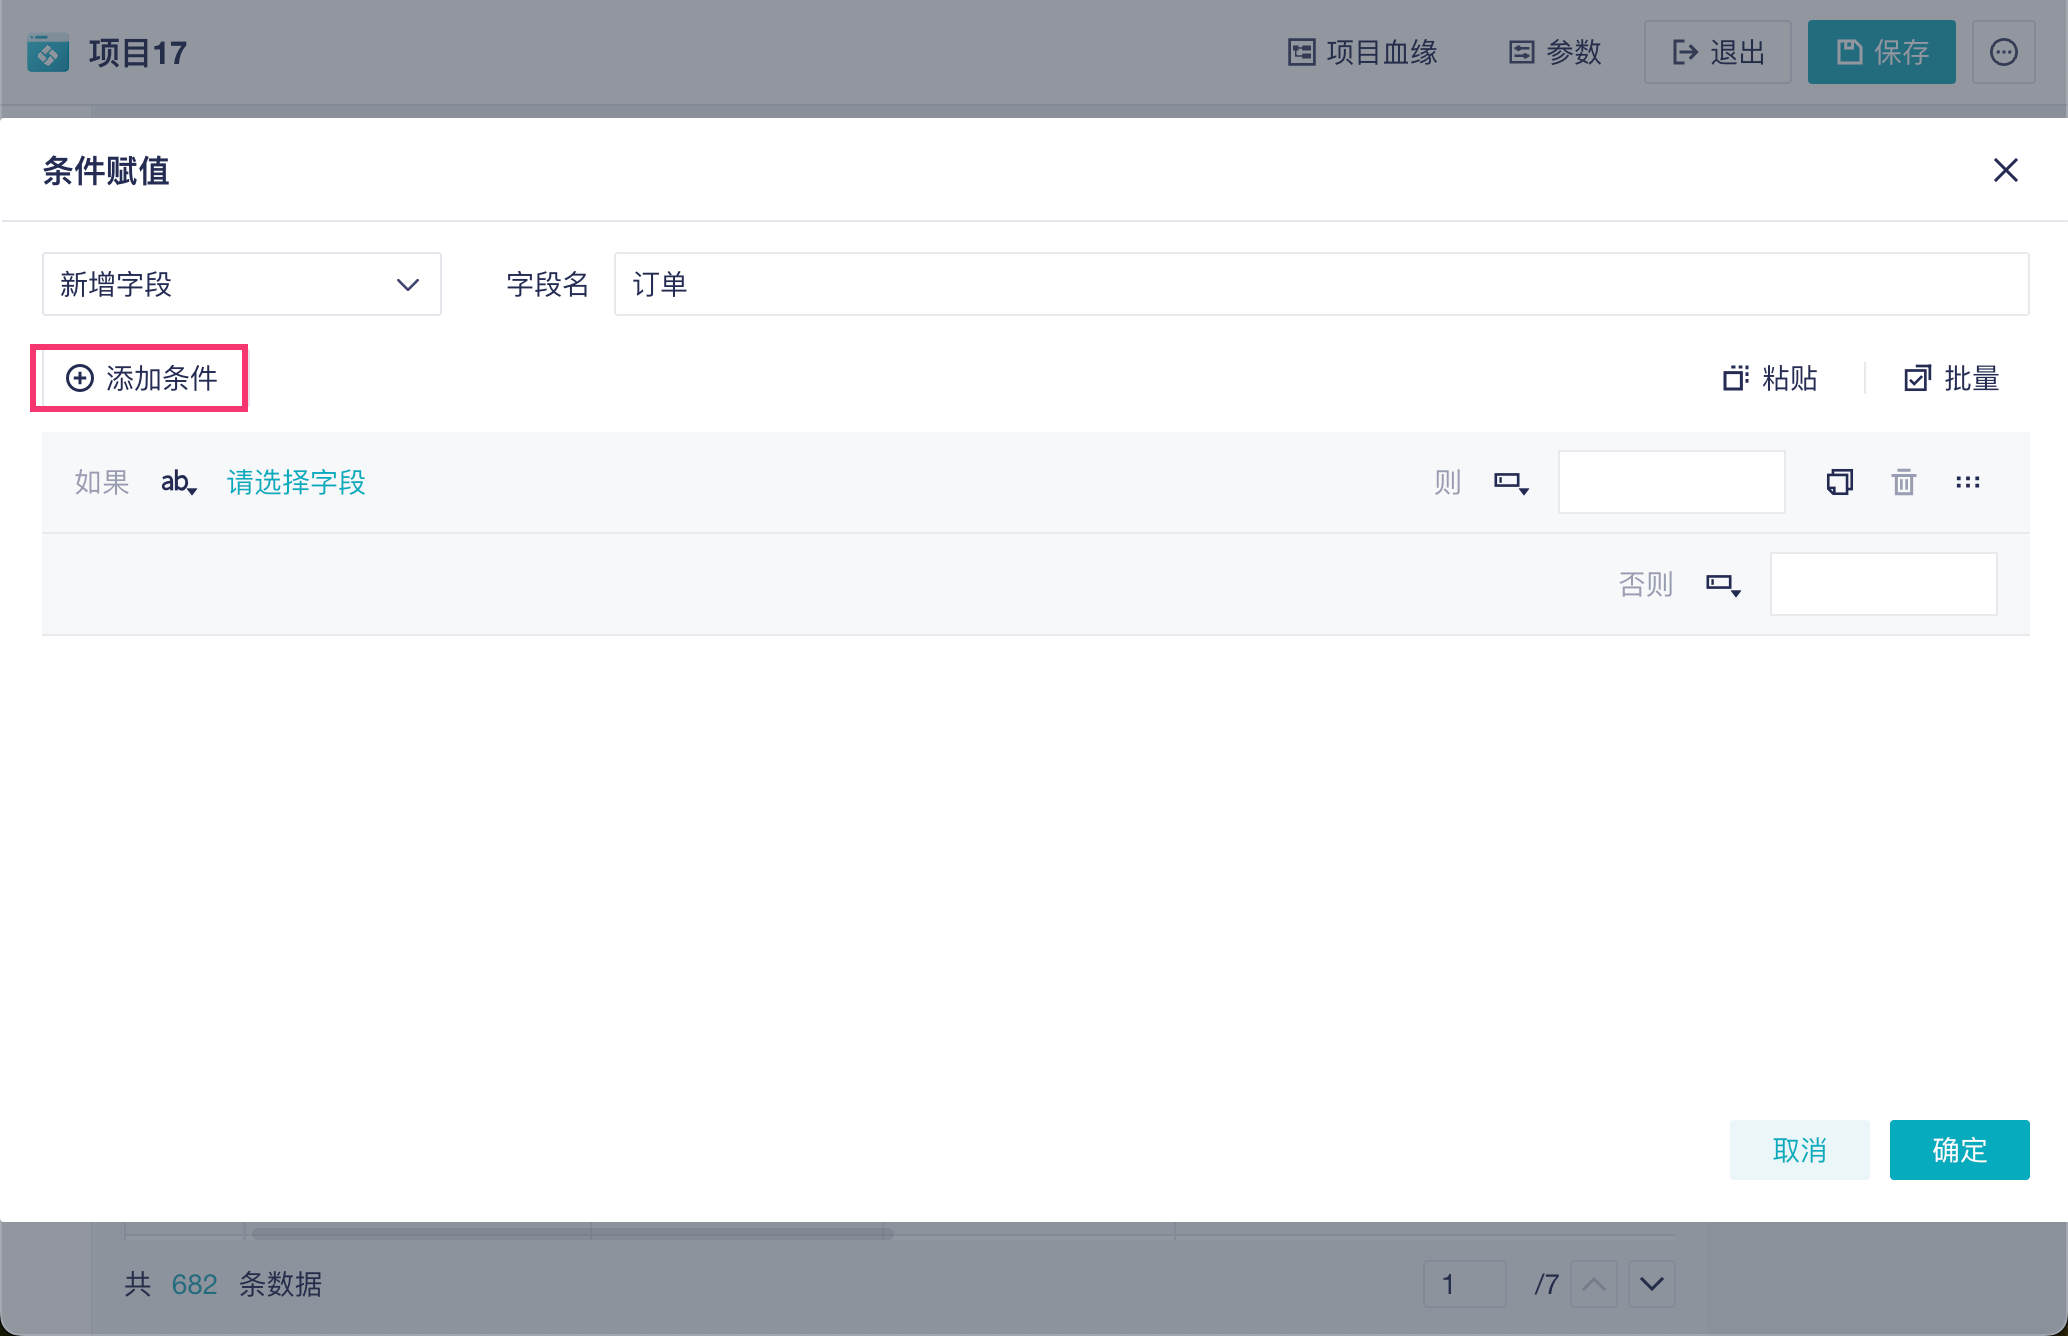This screenshot has height=1336, width=2068.
Task: Click the project logo icon
Action: (48, 52)
